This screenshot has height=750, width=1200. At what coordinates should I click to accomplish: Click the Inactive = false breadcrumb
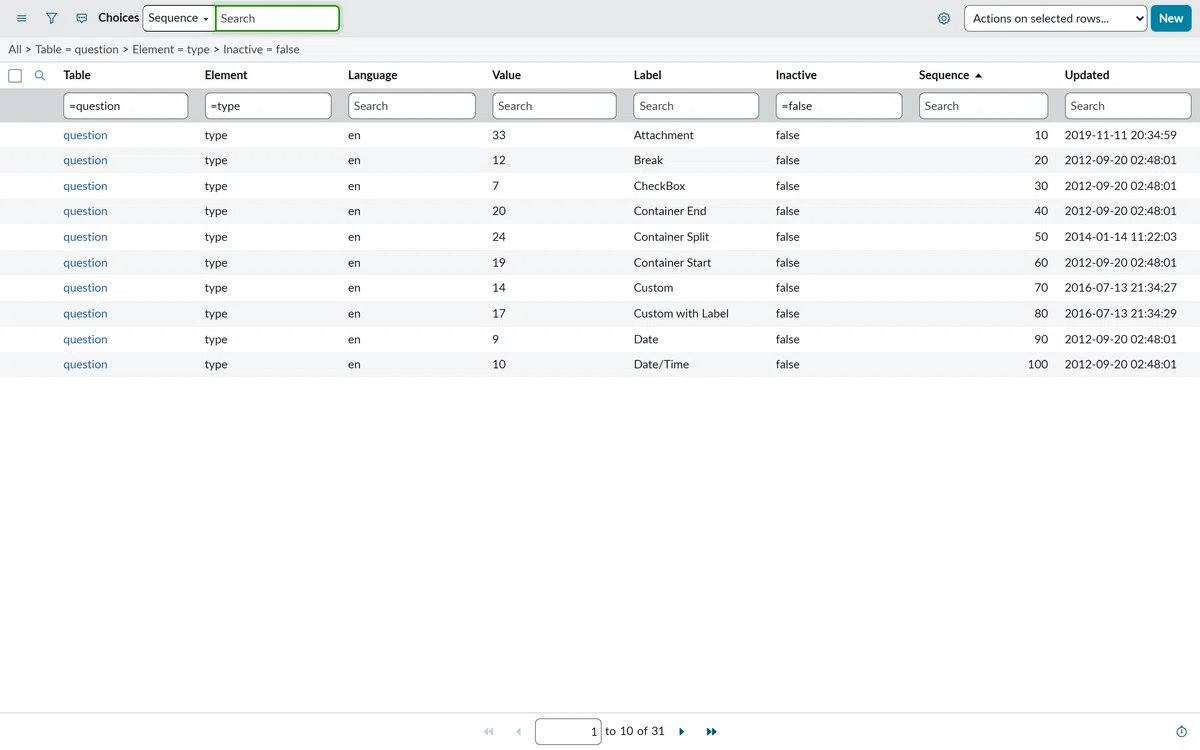[261, 49]
